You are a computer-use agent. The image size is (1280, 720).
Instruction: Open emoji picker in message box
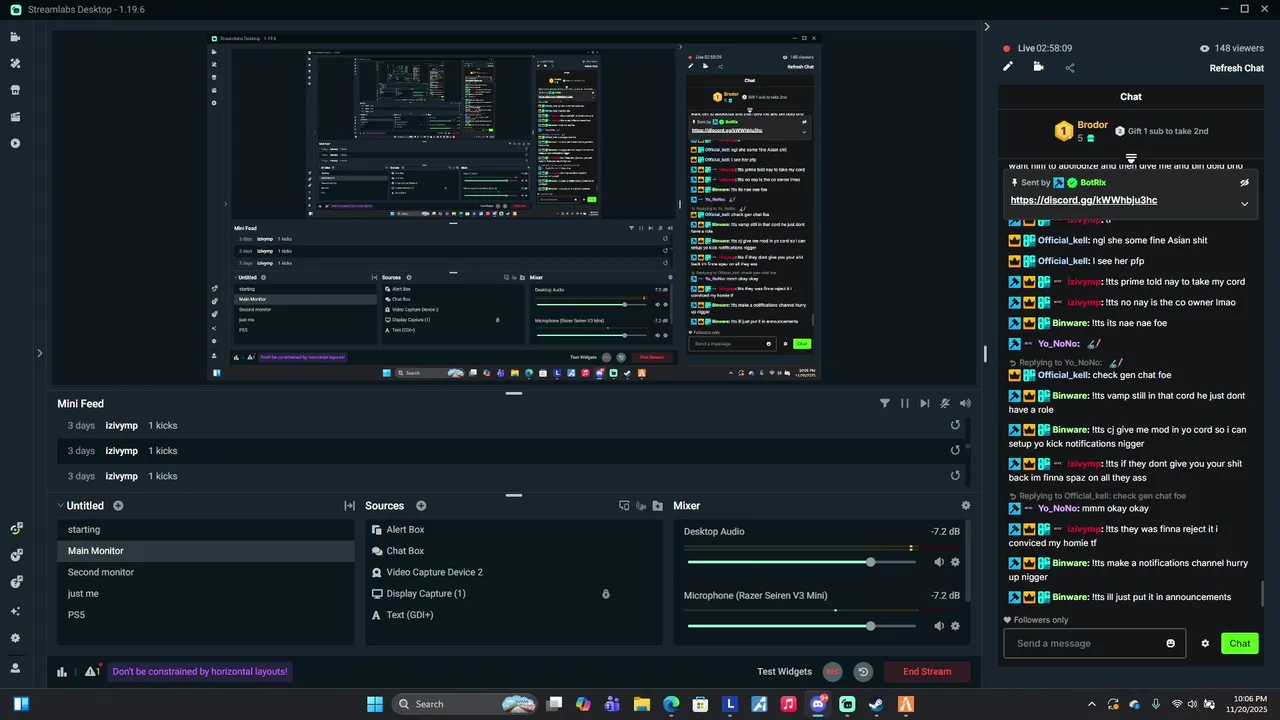click(1171, 643)
